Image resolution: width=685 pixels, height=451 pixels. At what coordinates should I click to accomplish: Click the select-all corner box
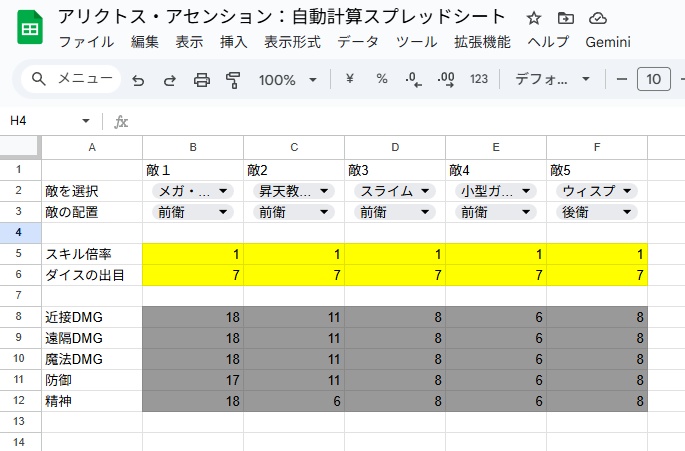(20, 147)
